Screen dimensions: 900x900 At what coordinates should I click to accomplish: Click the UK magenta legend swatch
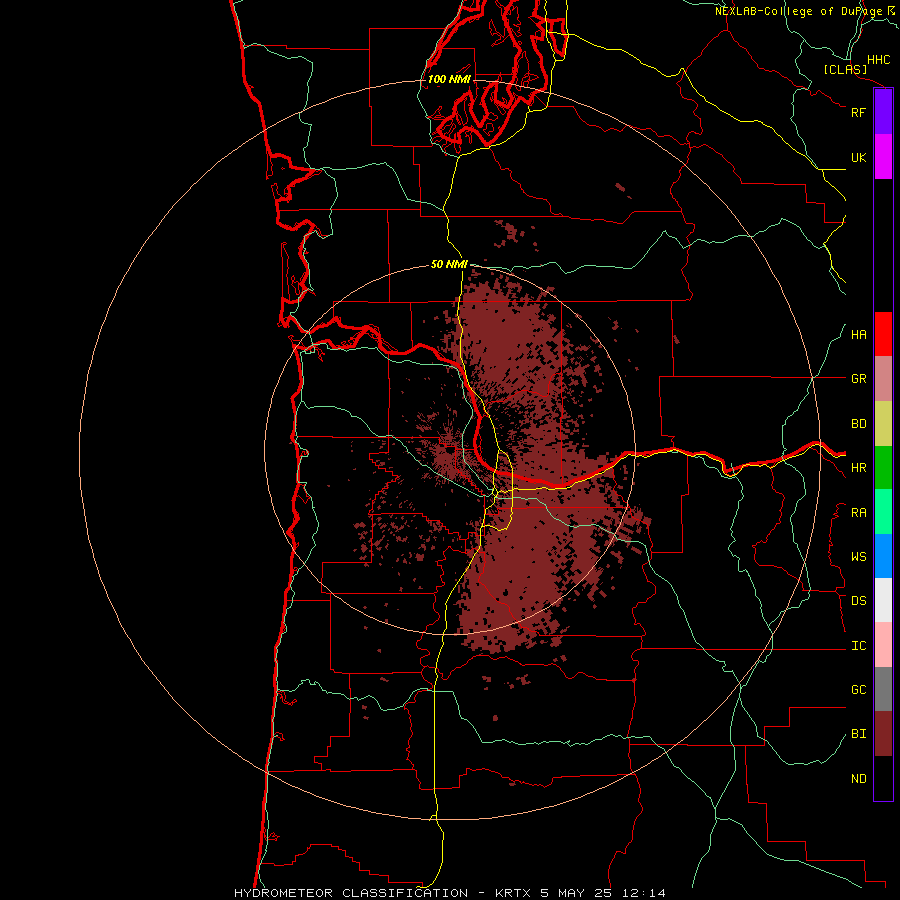883,157
